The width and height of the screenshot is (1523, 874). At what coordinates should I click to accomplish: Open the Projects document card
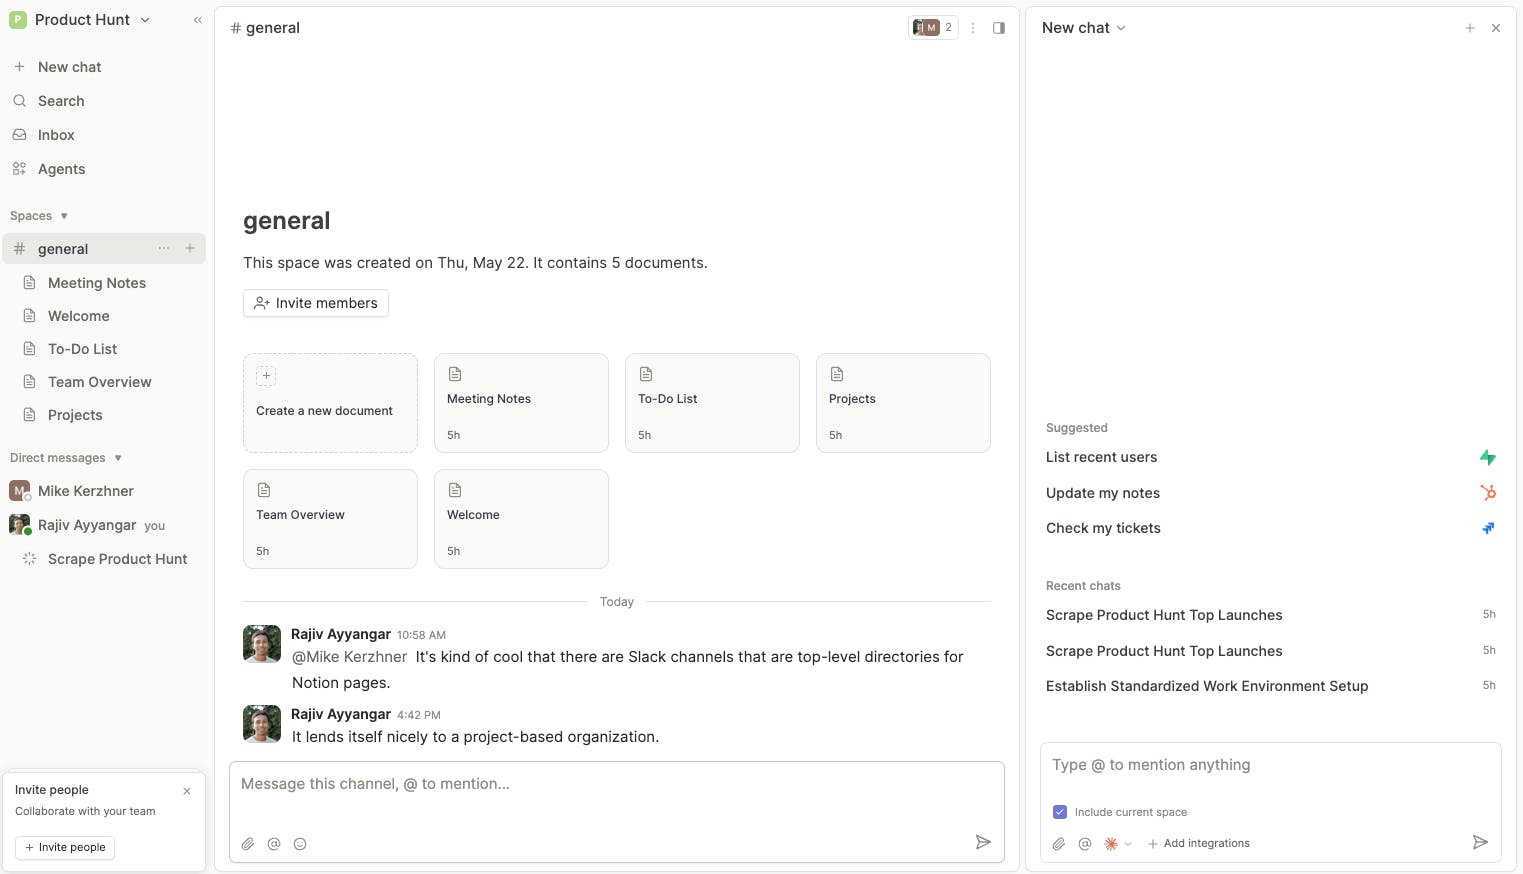point(903,403)
